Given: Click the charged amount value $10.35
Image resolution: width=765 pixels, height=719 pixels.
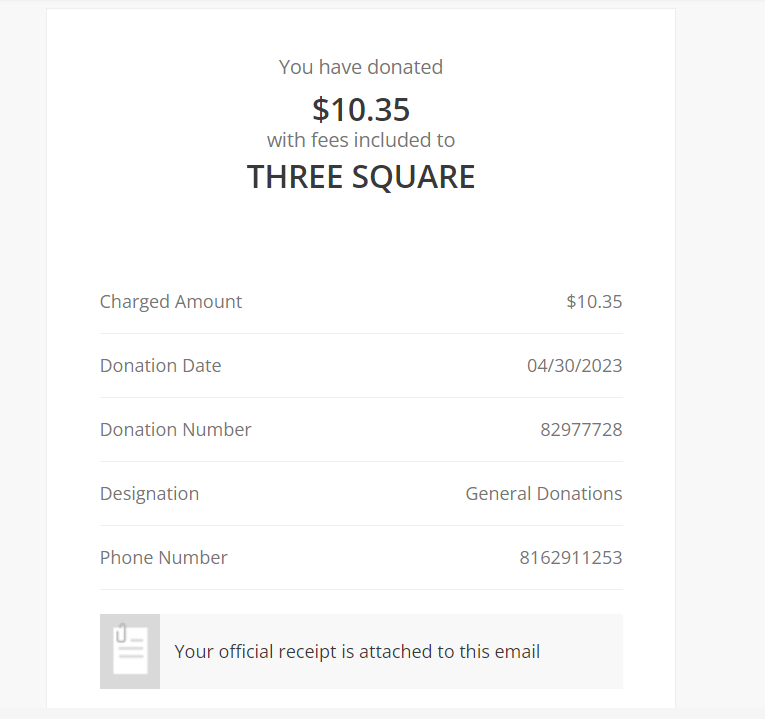Looking at the screenshot, I should point(594,302).
